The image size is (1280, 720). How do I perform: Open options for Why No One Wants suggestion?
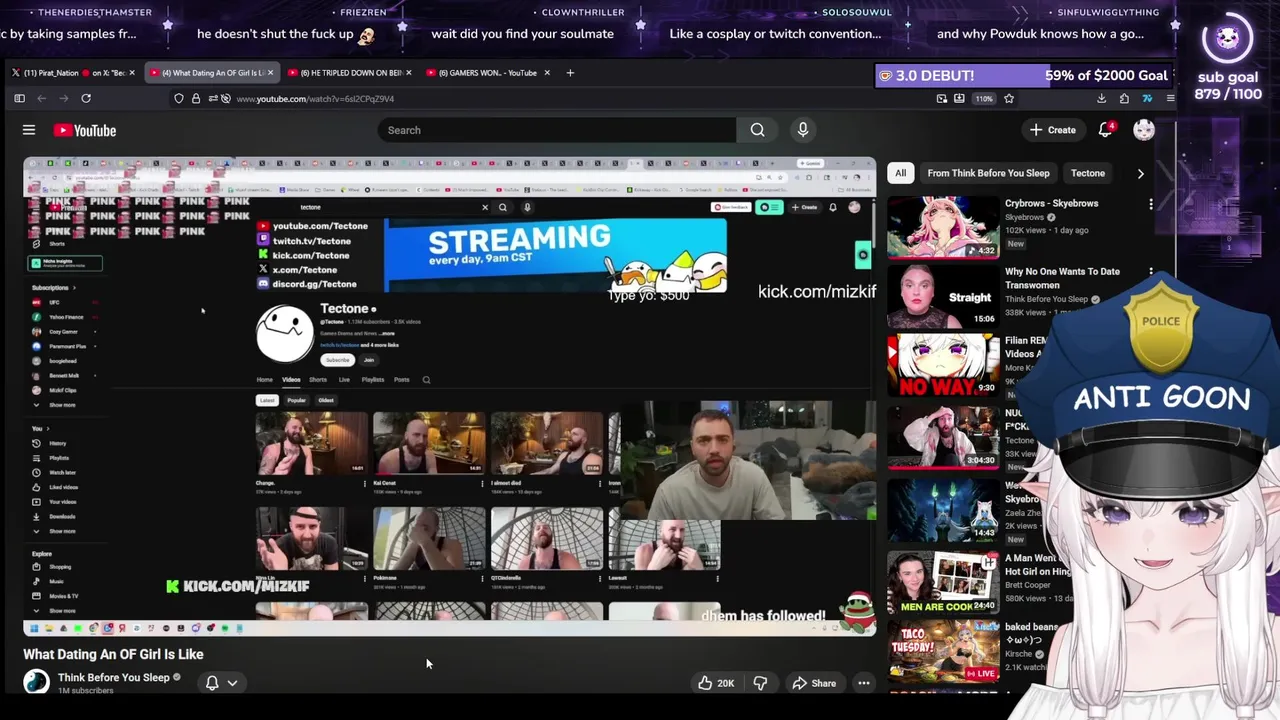1151,272
